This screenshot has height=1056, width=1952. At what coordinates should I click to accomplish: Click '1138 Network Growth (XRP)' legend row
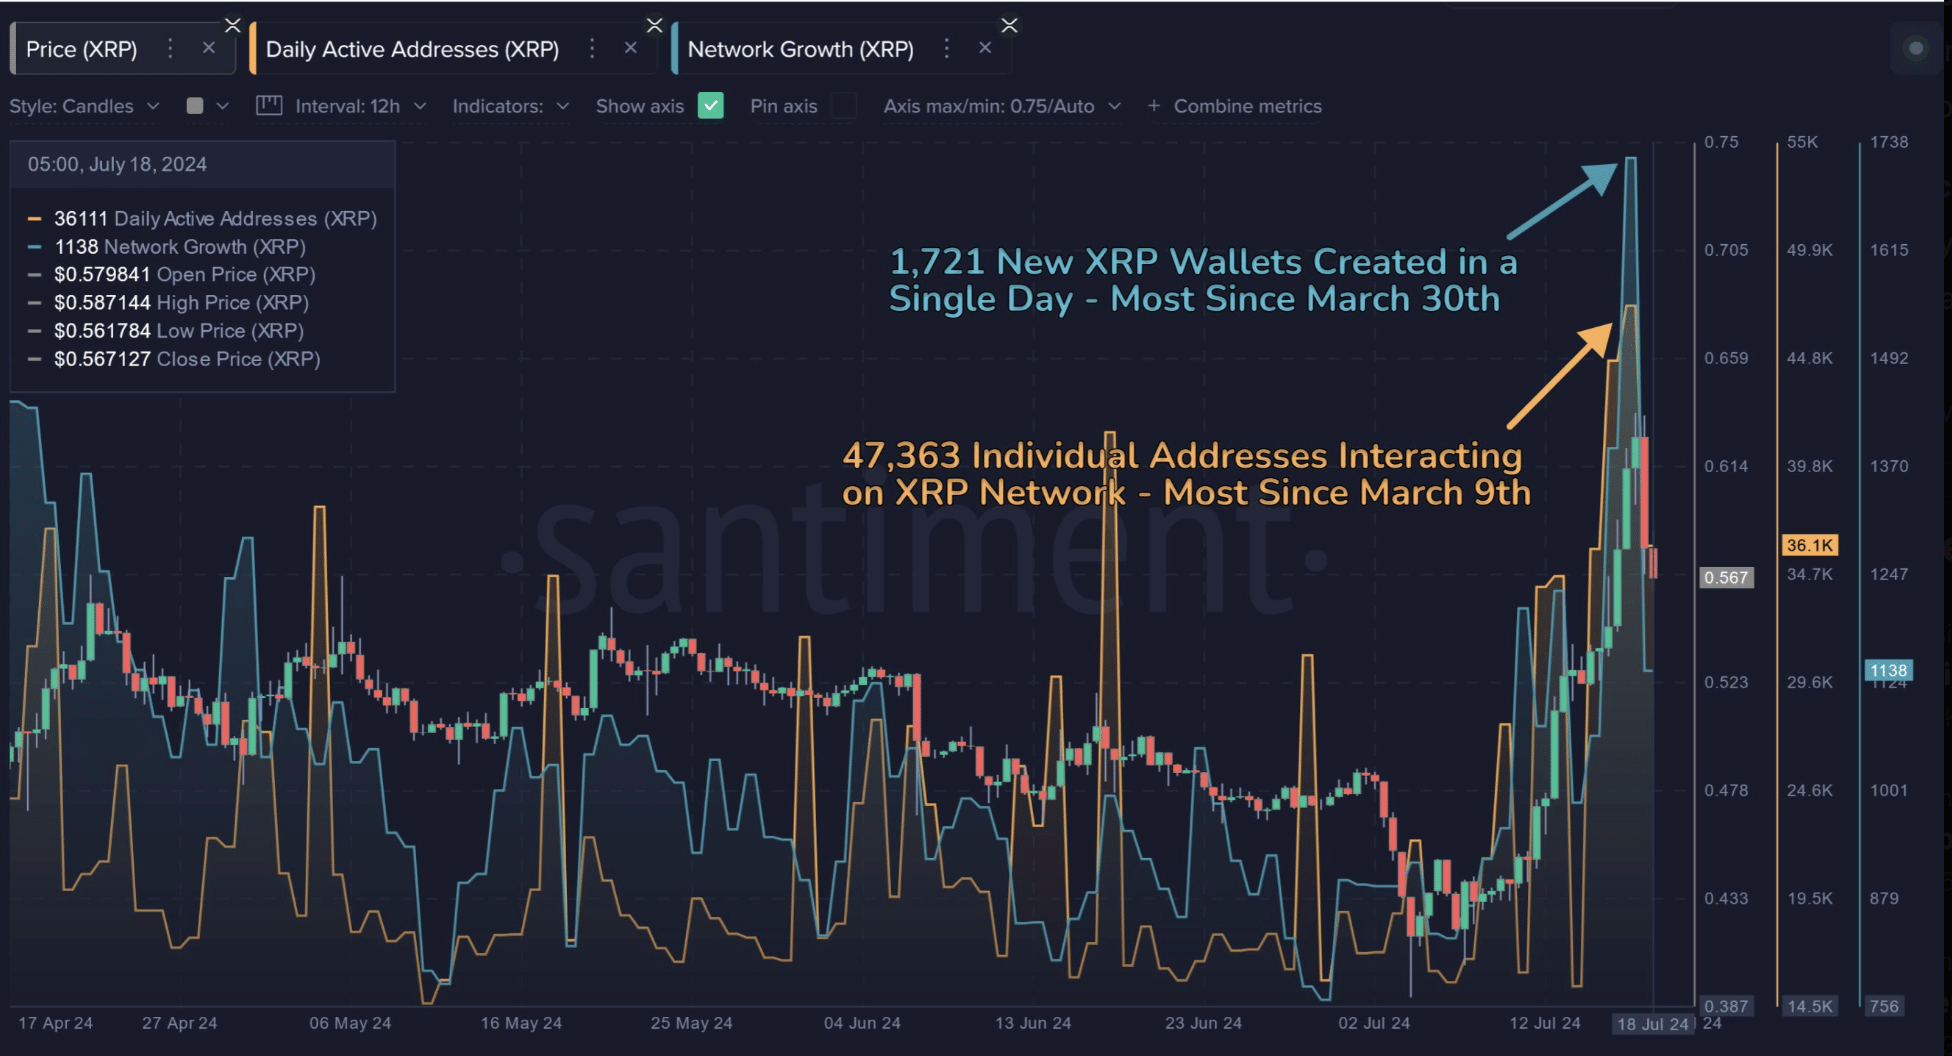point(168,246)
